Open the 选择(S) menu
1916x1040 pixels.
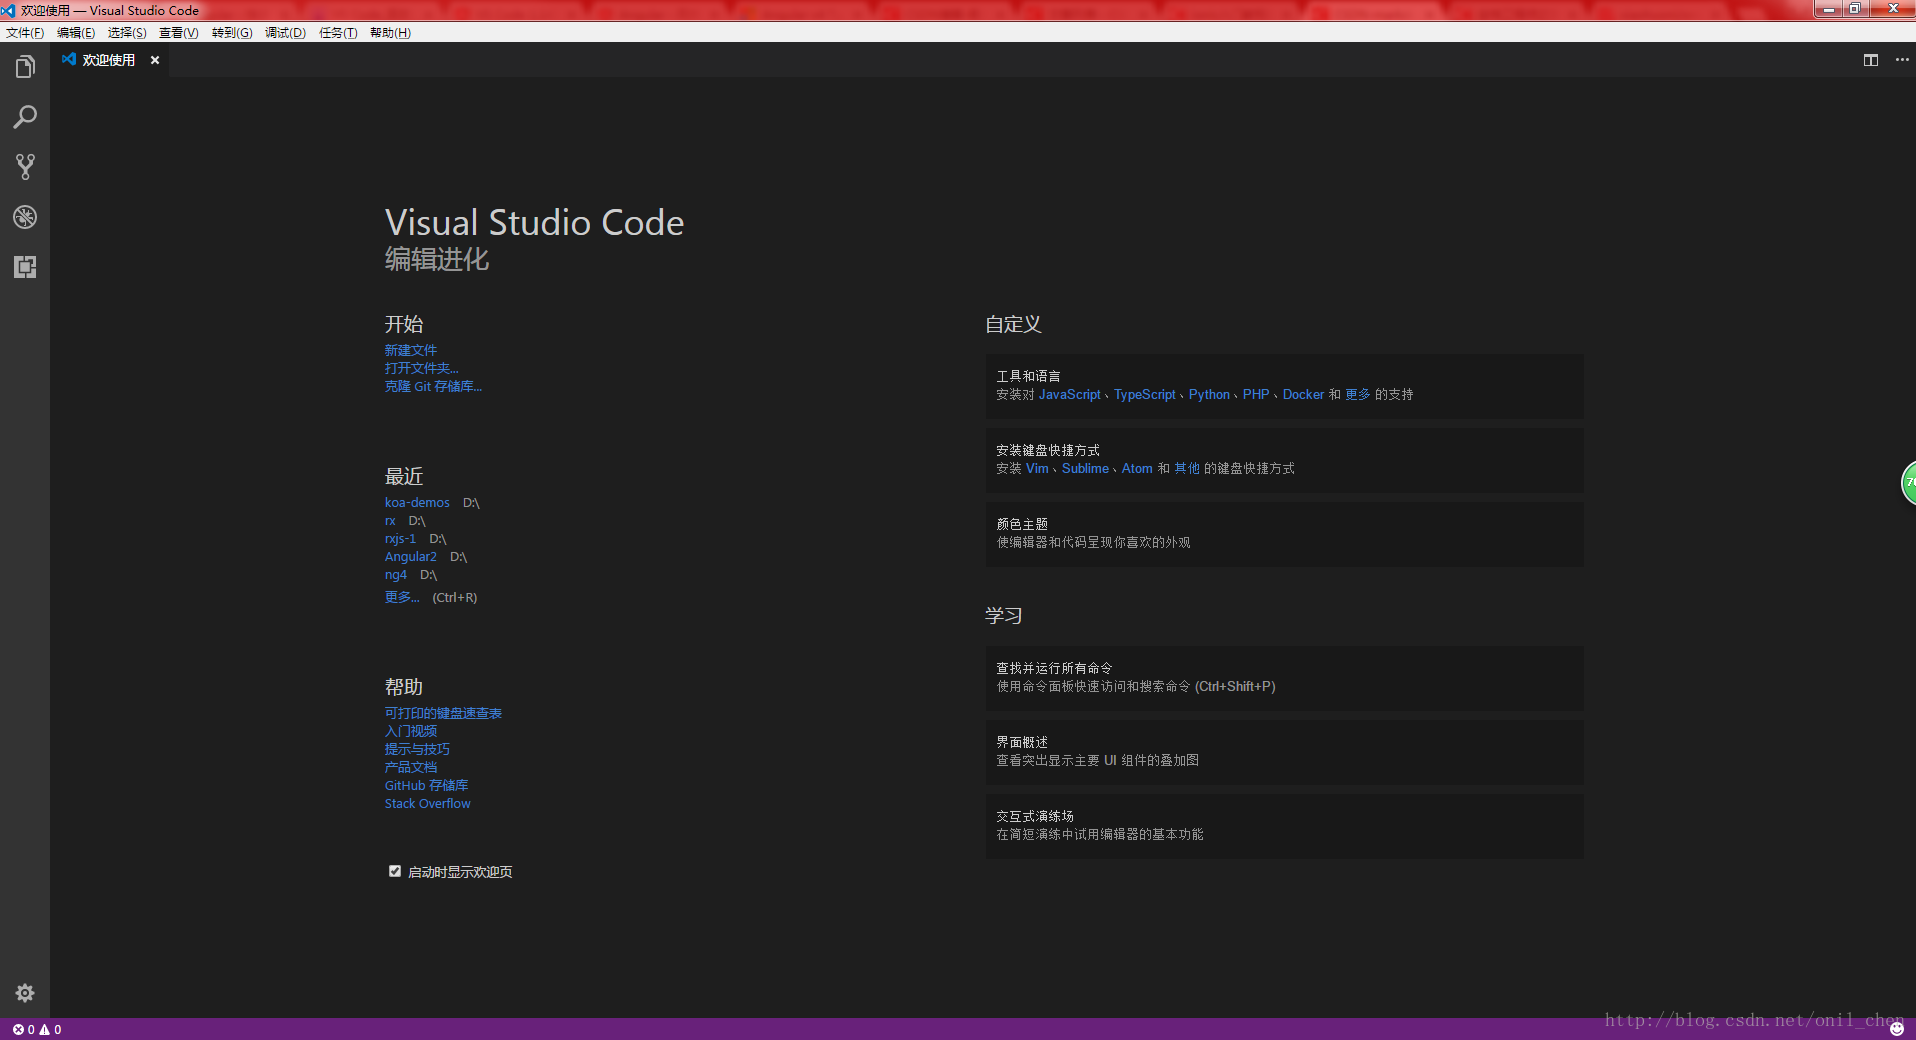pyautogui.click(x=127, y=33)
